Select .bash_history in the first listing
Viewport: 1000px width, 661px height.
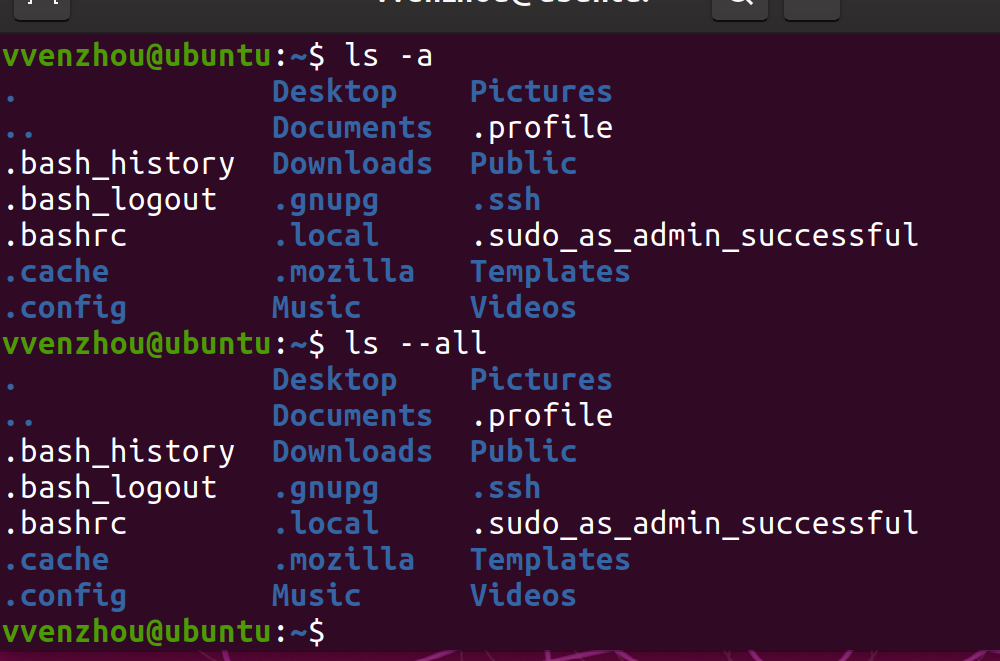tap(119, 164)
